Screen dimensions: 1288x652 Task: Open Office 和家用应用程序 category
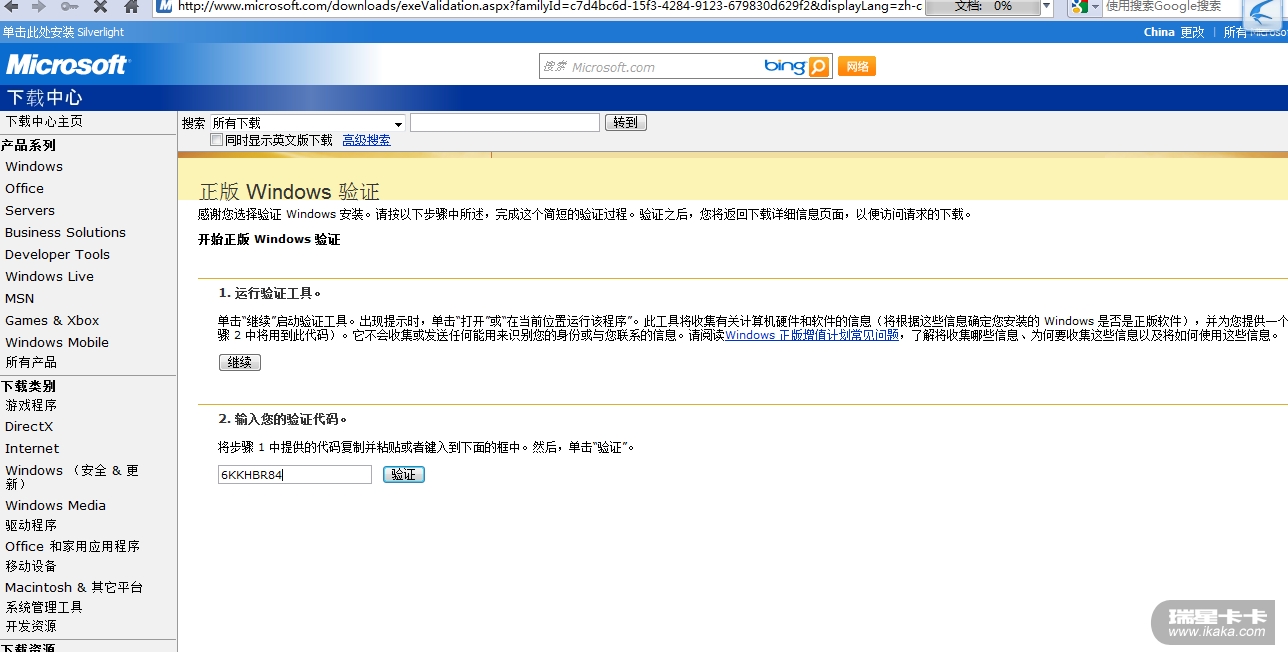coord(72,546)
